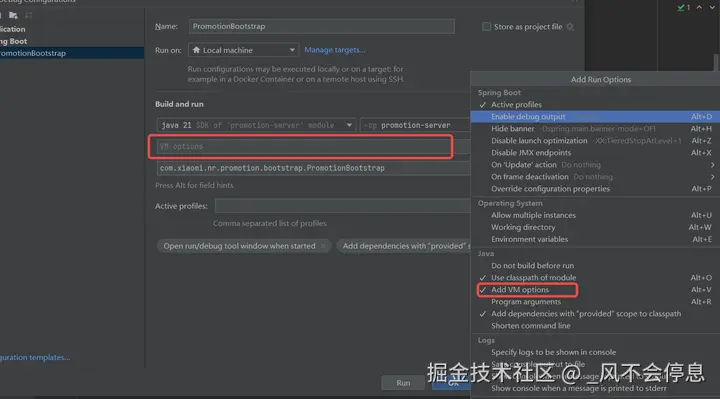Click the green checkmark inspection indicator
Image resolution: width=720 pixels, height=399 pixels.
[x=681, y=8]
